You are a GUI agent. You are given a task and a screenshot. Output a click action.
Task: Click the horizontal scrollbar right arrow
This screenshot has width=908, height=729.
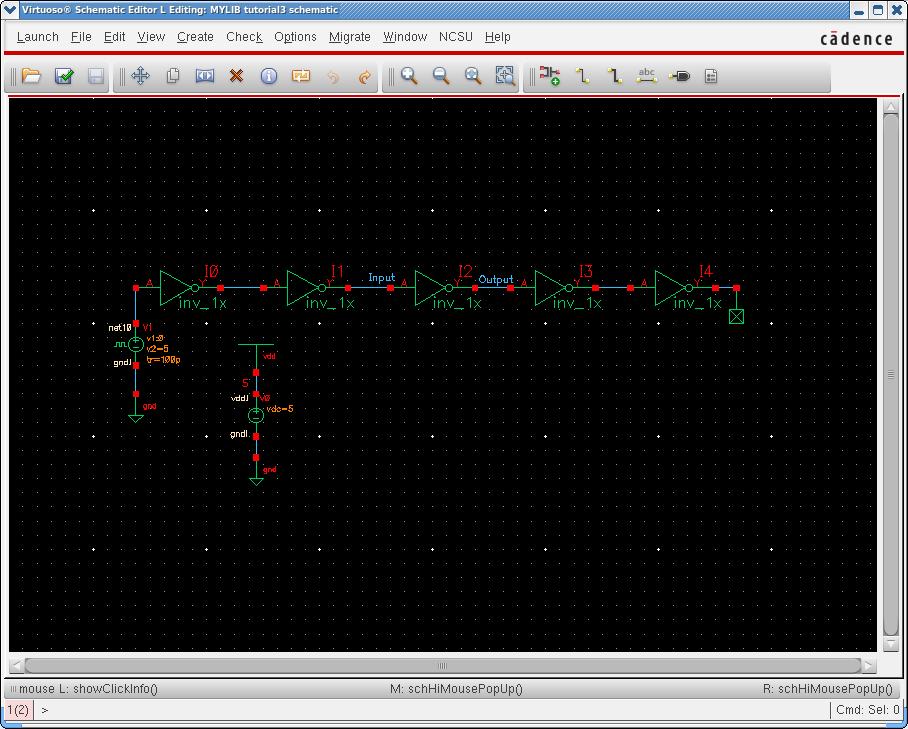869,665
